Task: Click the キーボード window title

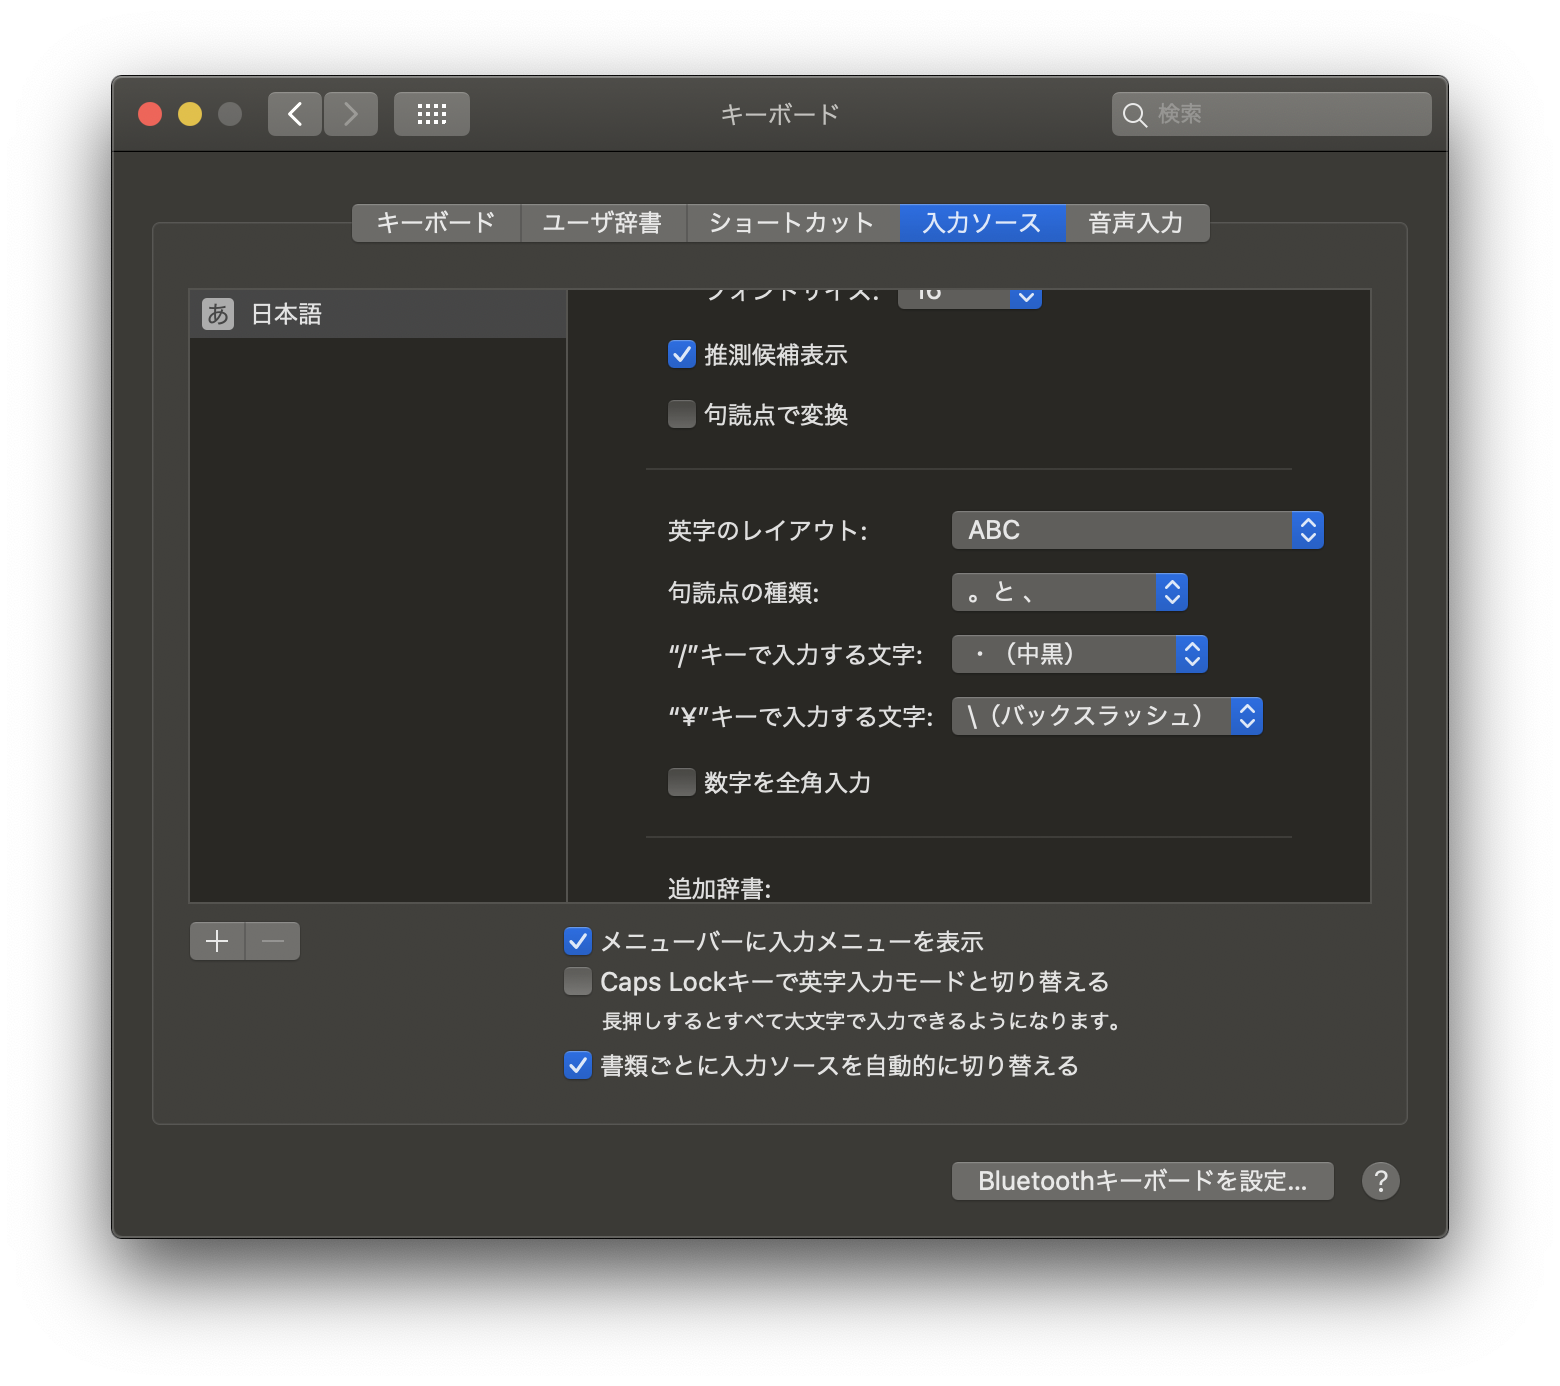Action: (x=780, y=114)
